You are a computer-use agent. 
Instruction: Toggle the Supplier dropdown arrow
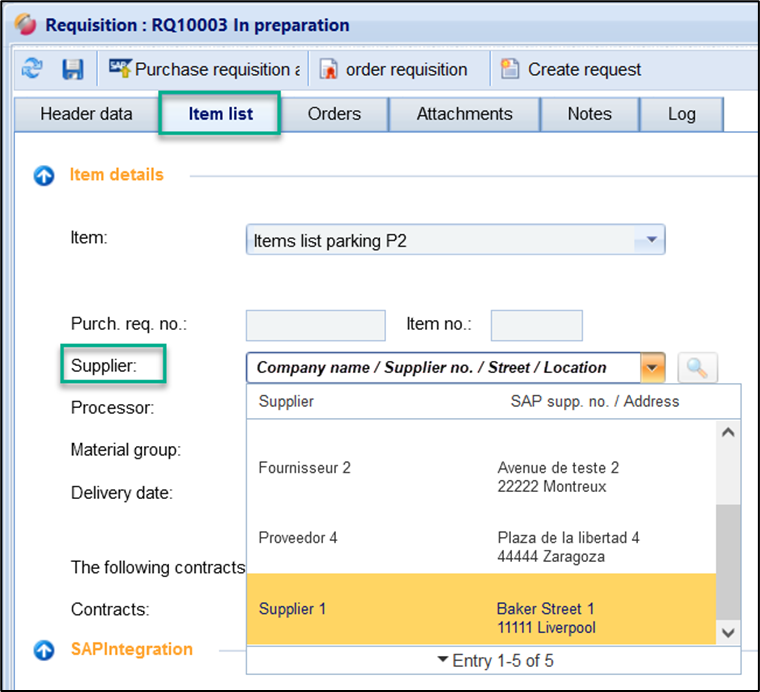[x=653, y=368]
